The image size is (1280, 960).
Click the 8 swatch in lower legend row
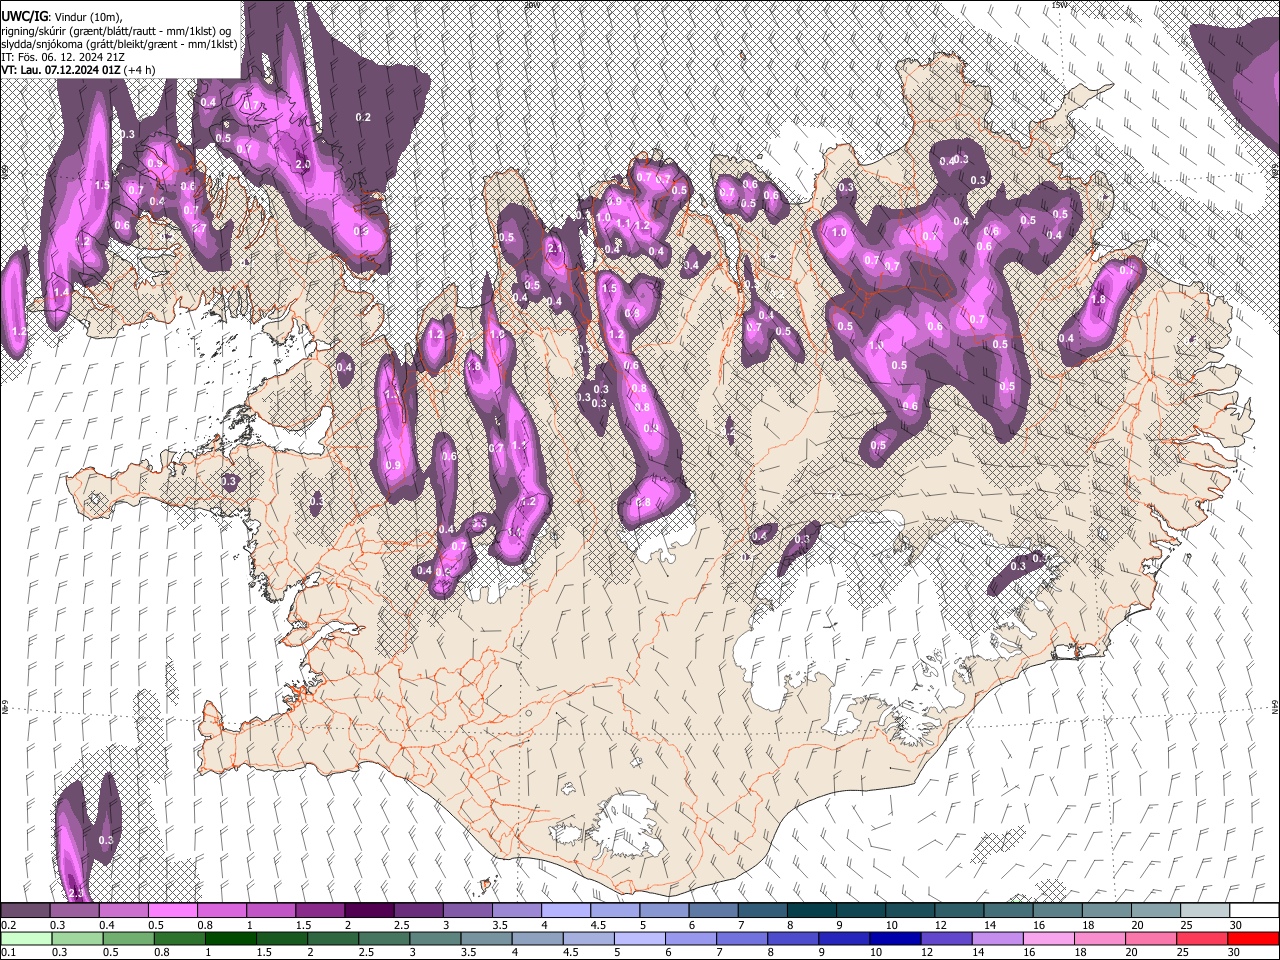(793, 938)
